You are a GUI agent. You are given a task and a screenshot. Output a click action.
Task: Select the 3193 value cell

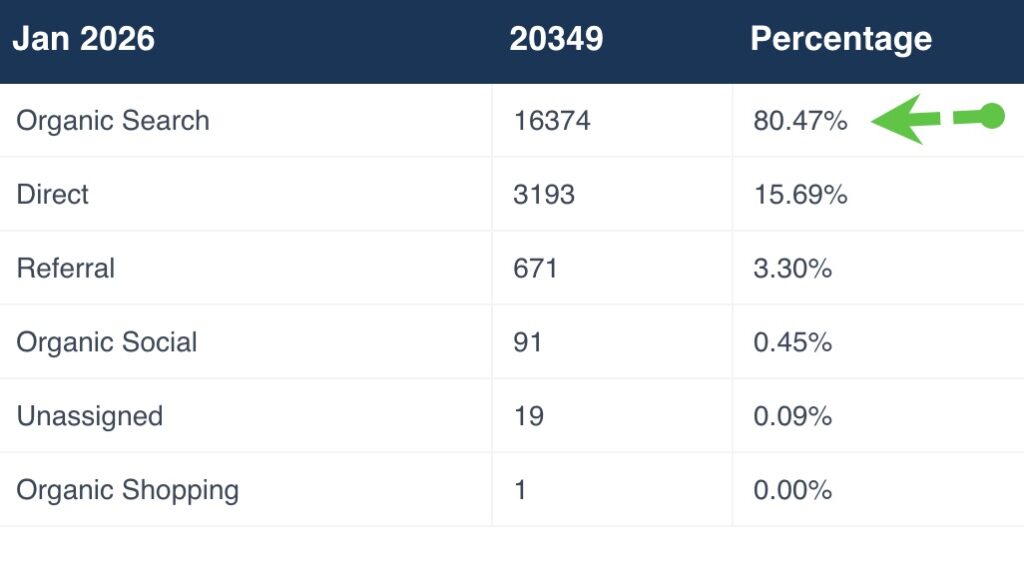[544, 194]
